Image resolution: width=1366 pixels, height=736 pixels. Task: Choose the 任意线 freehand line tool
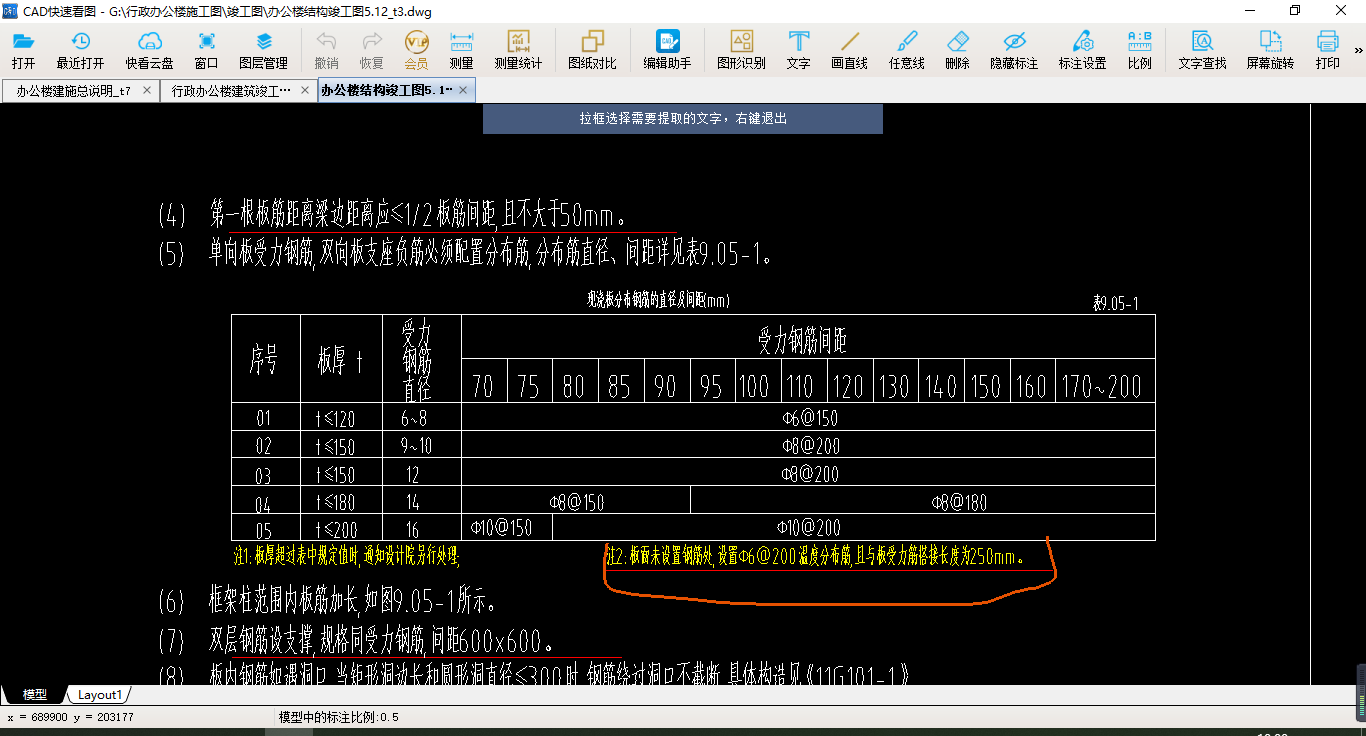tap(906, 50)
